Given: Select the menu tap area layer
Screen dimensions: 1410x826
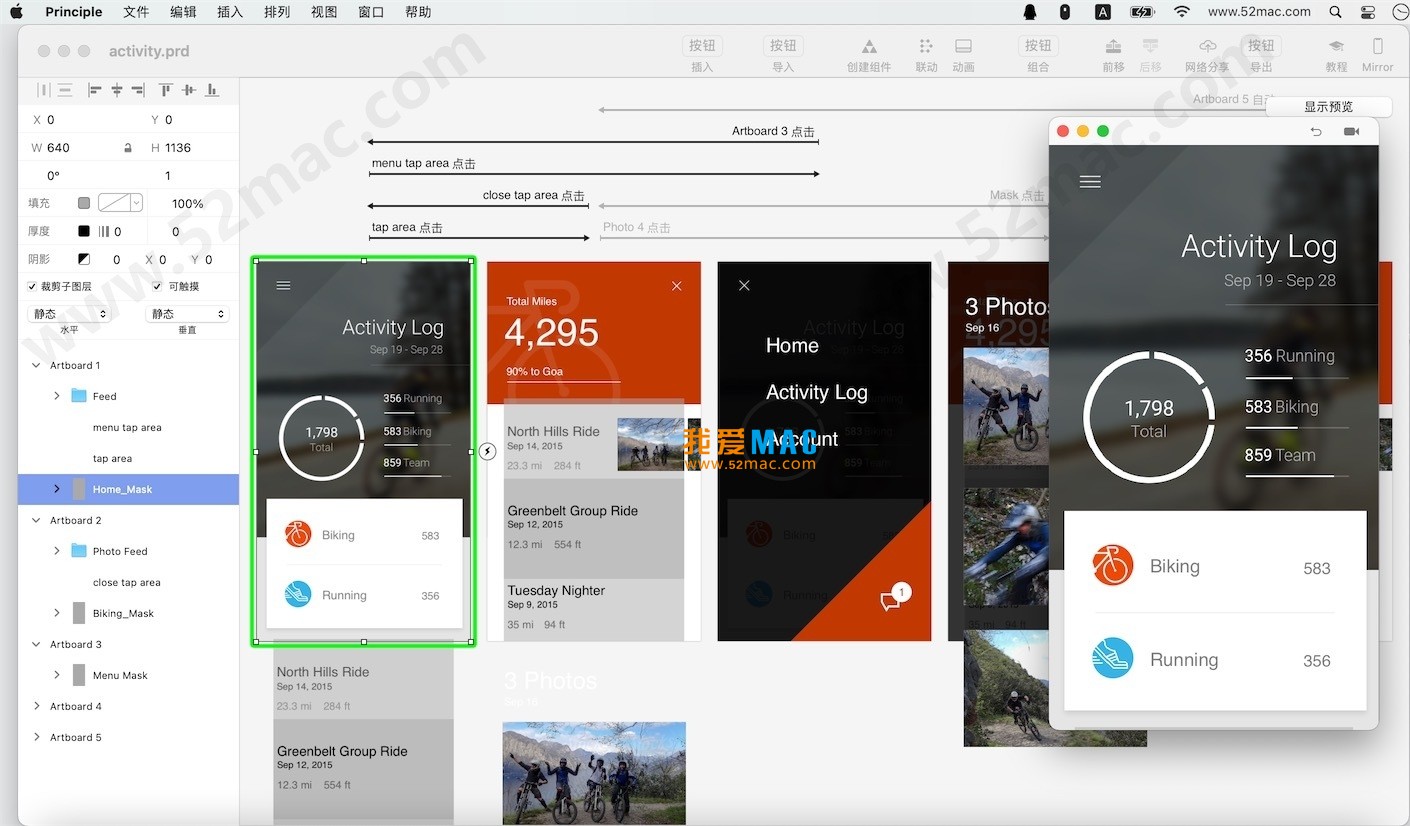Looking at the screenshot, I should pyautogui.click(x=128, y=428).
